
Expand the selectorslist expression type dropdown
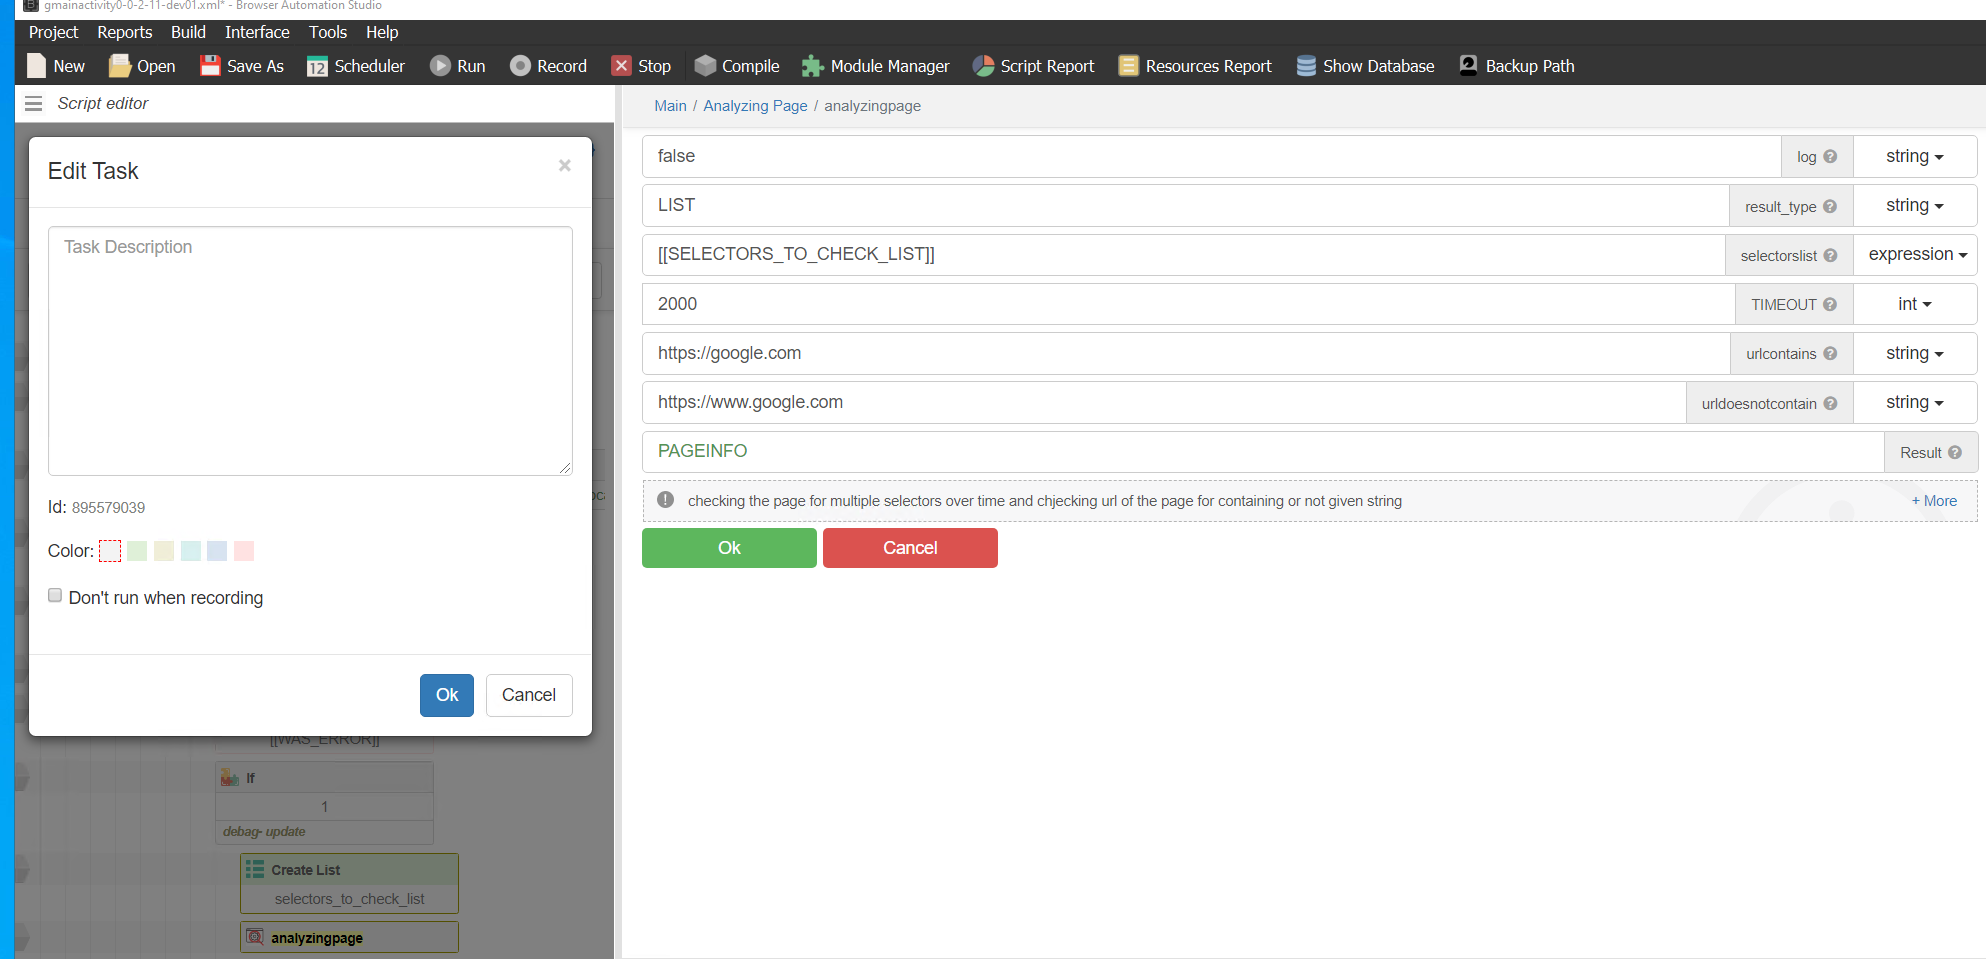click(x=1916, y=255)
